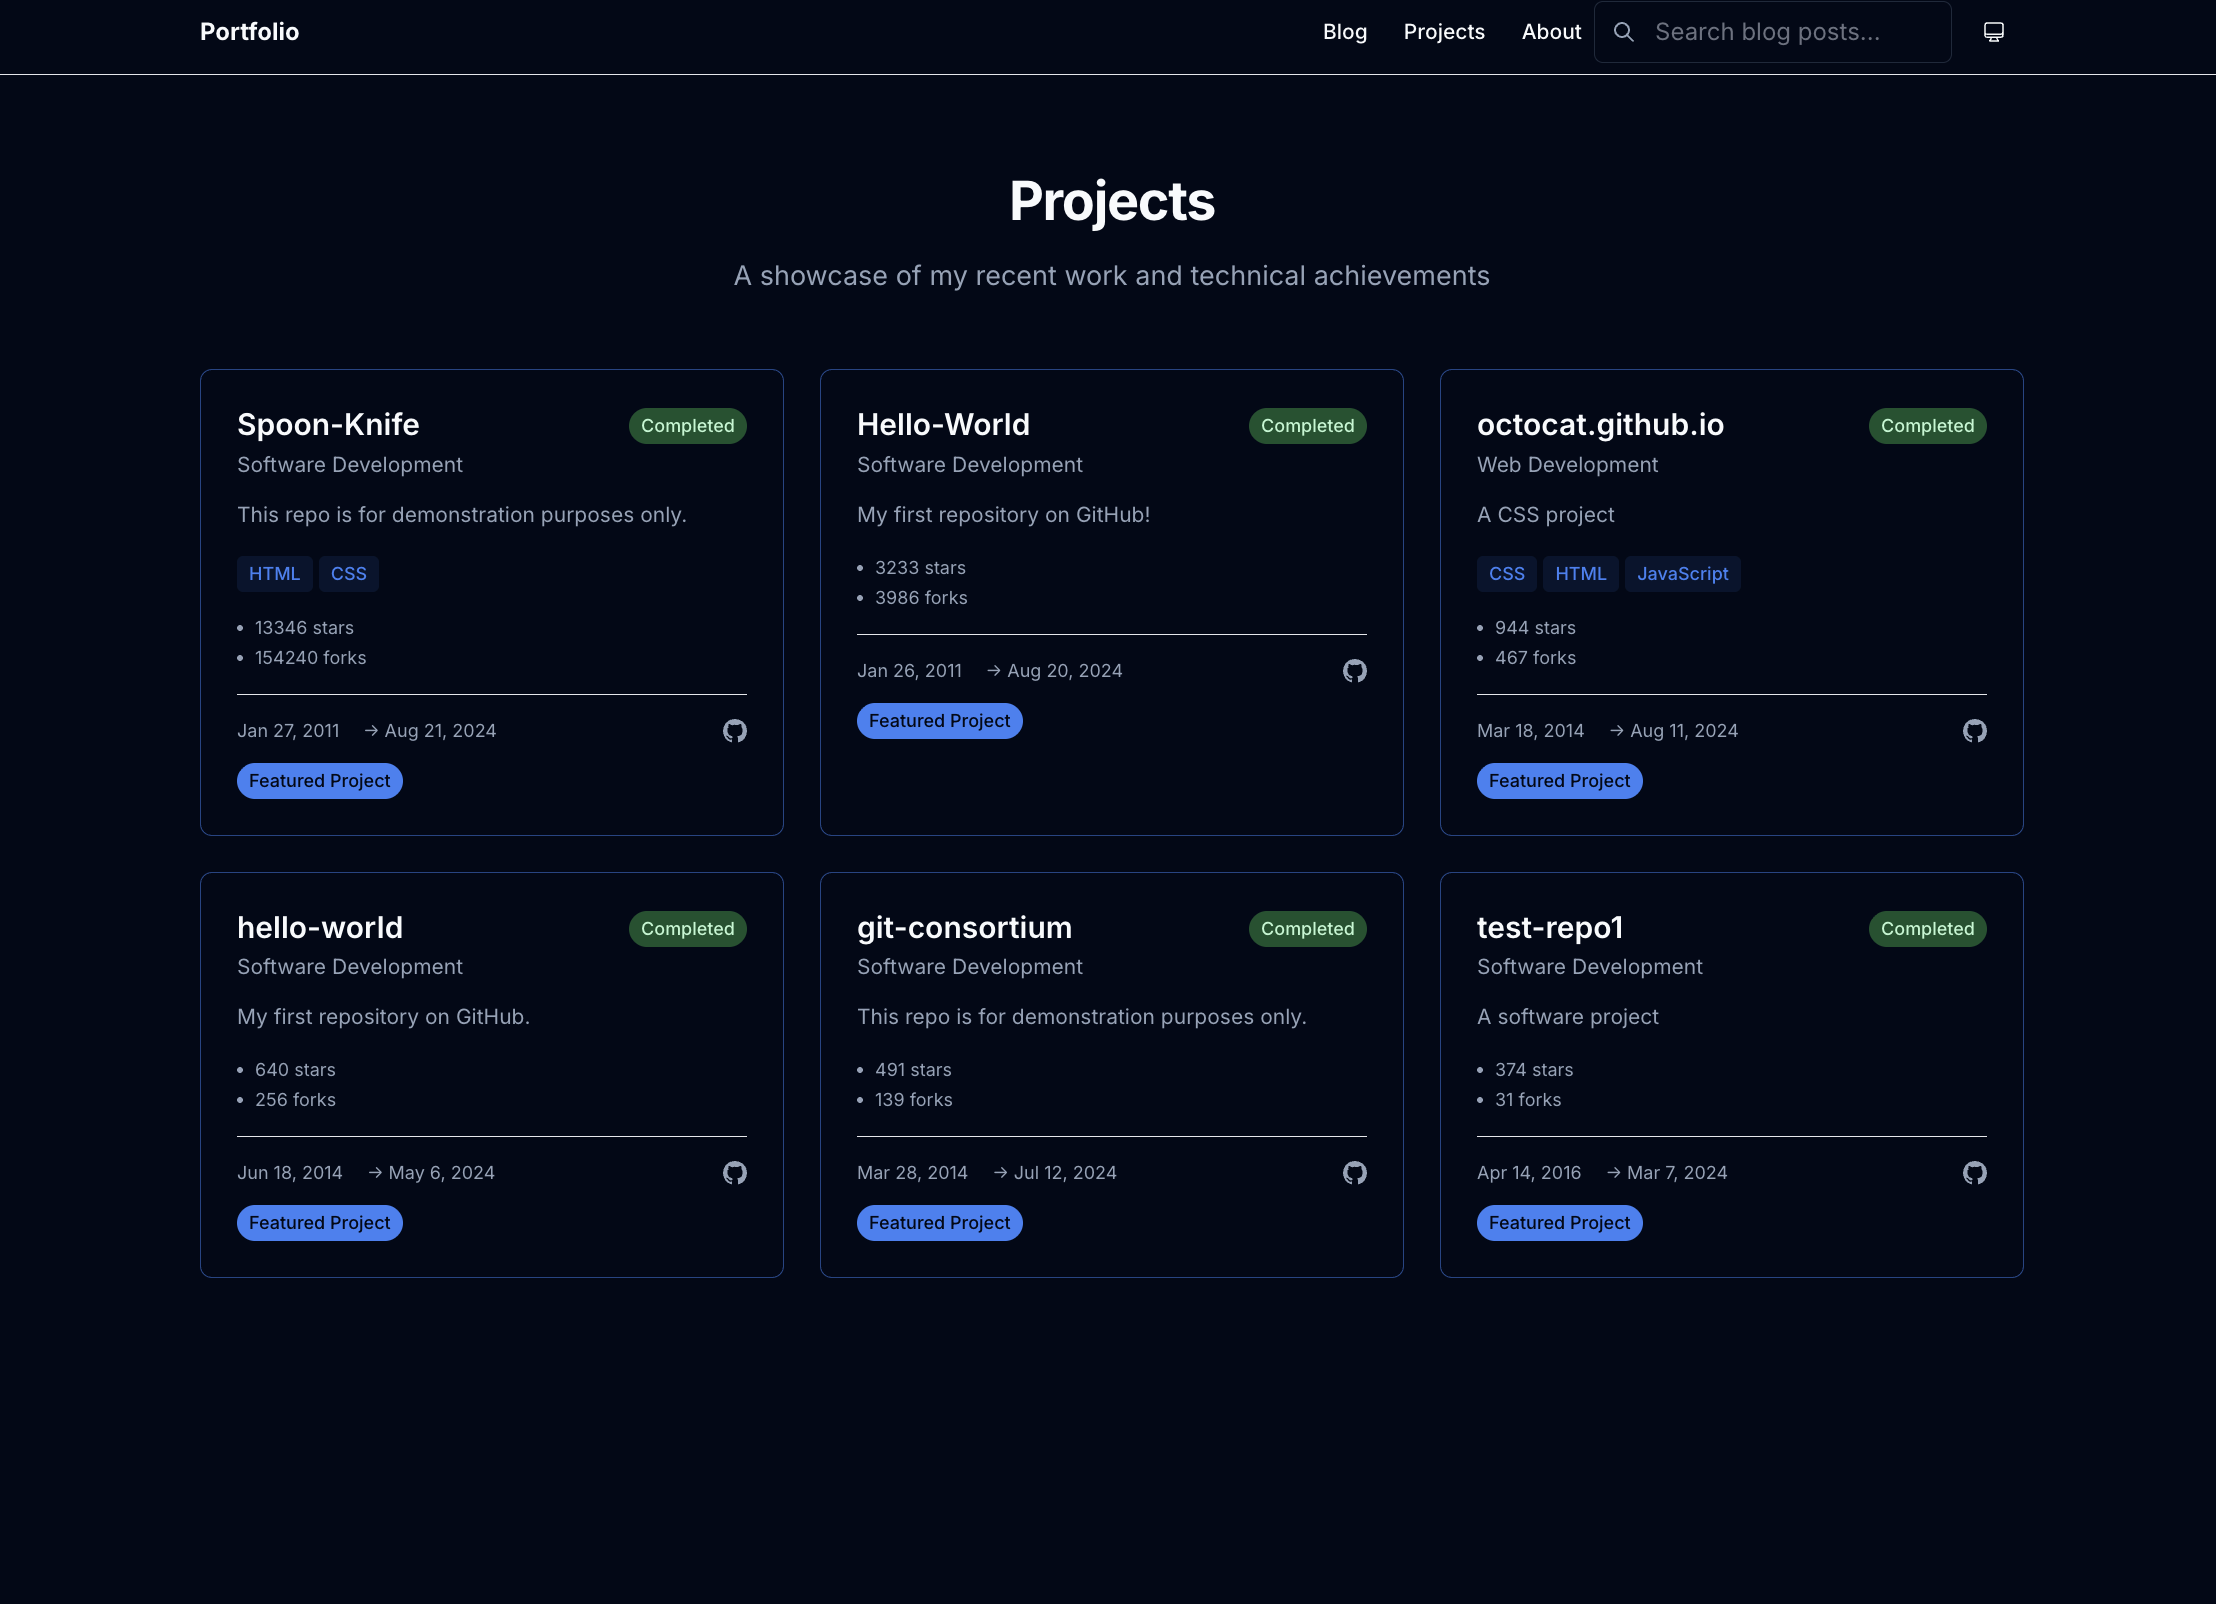Navigate to the Blog section
The height and width of the screenshot is (1604, 2216).
click(1344, 31)
